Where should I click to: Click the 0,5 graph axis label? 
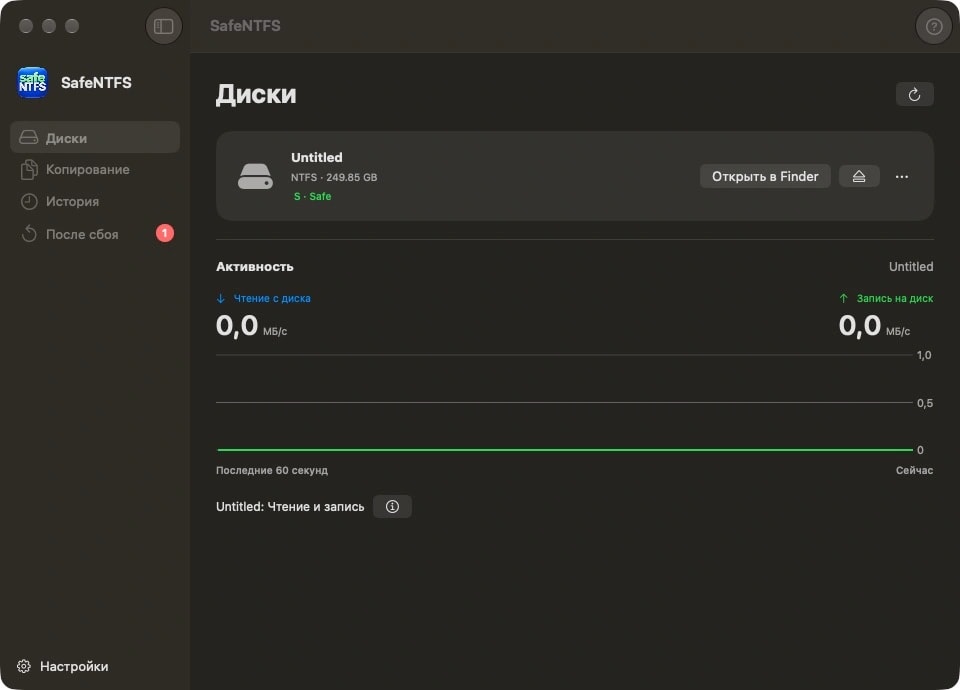924,403
